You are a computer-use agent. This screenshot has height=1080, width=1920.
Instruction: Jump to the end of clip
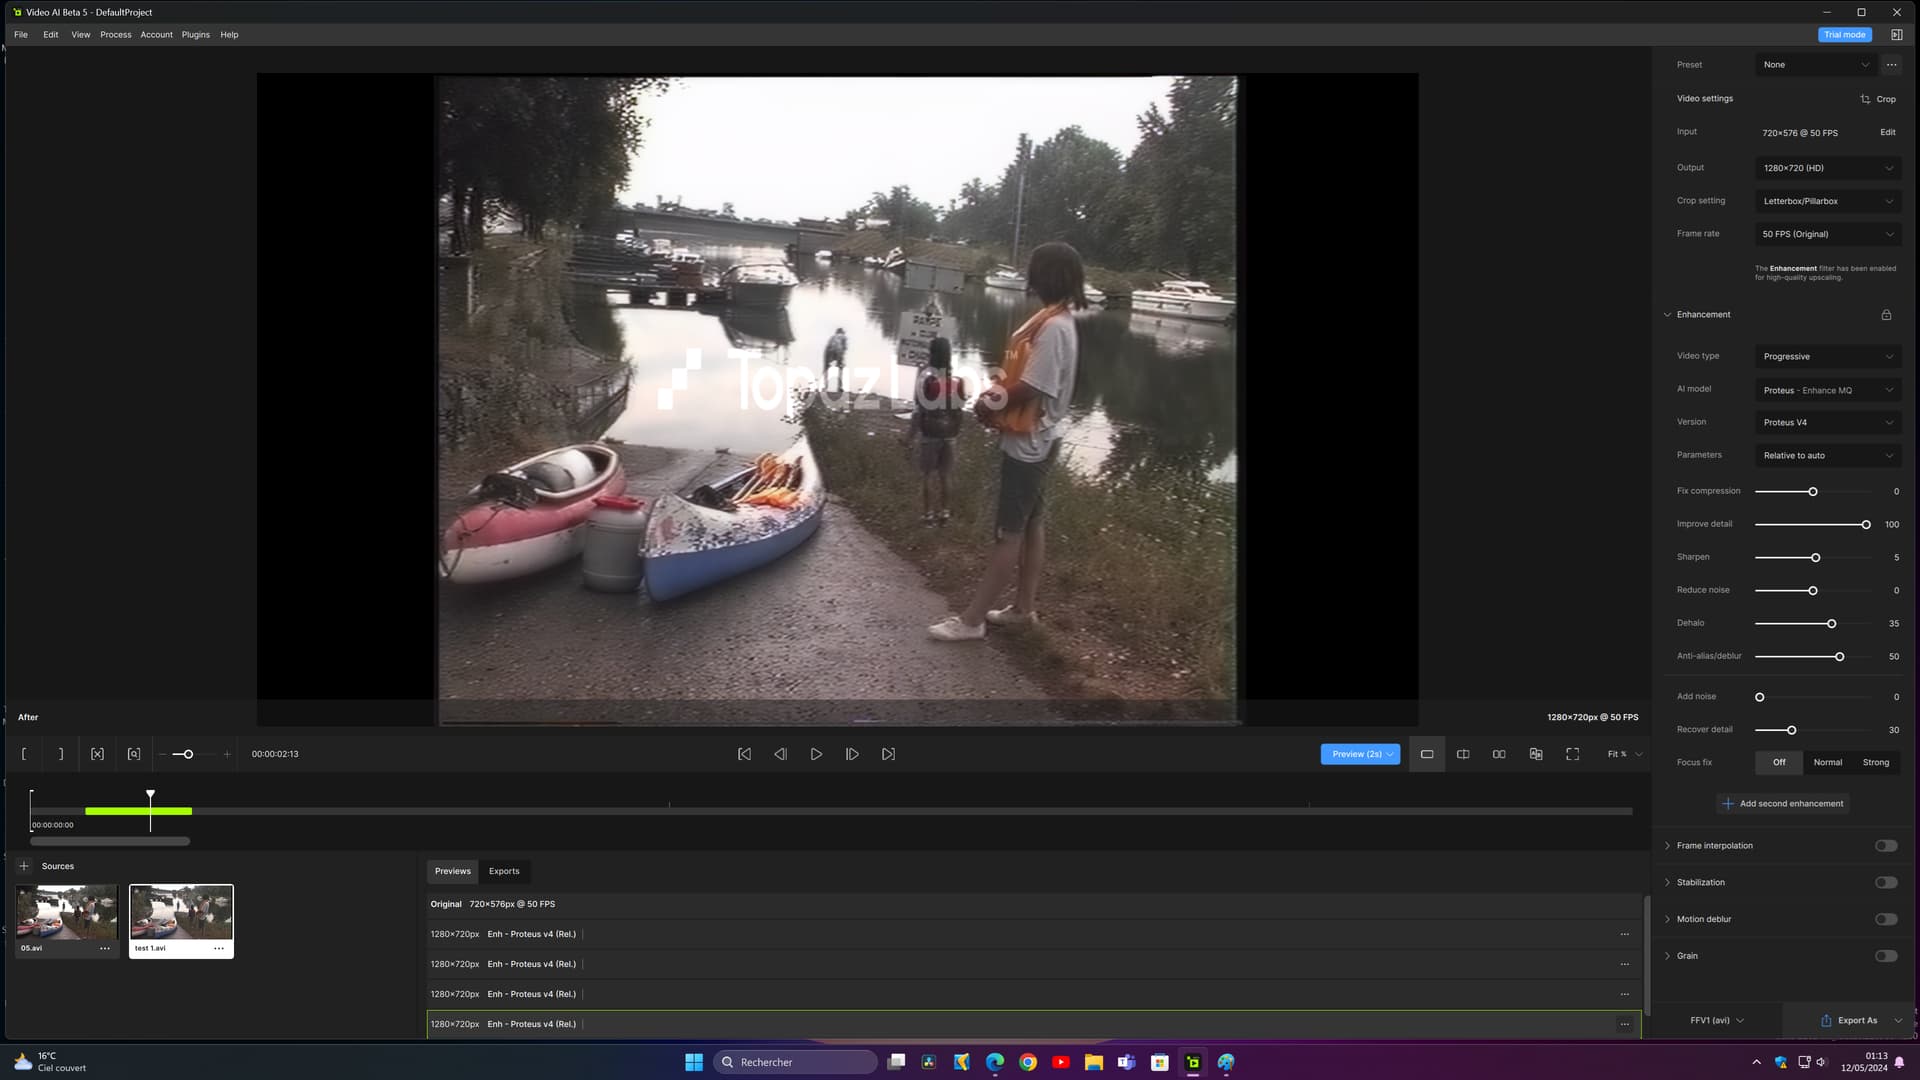tap(888, 754)
